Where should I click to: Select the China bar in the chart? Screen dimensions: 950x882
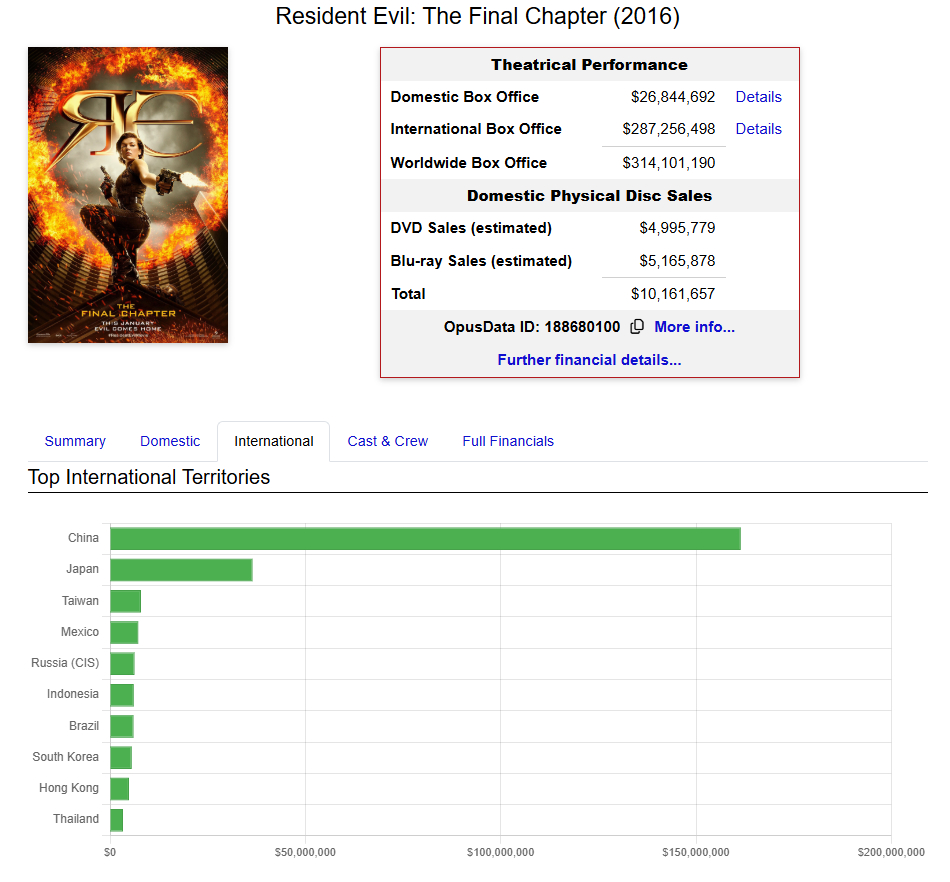coord(425,539)
